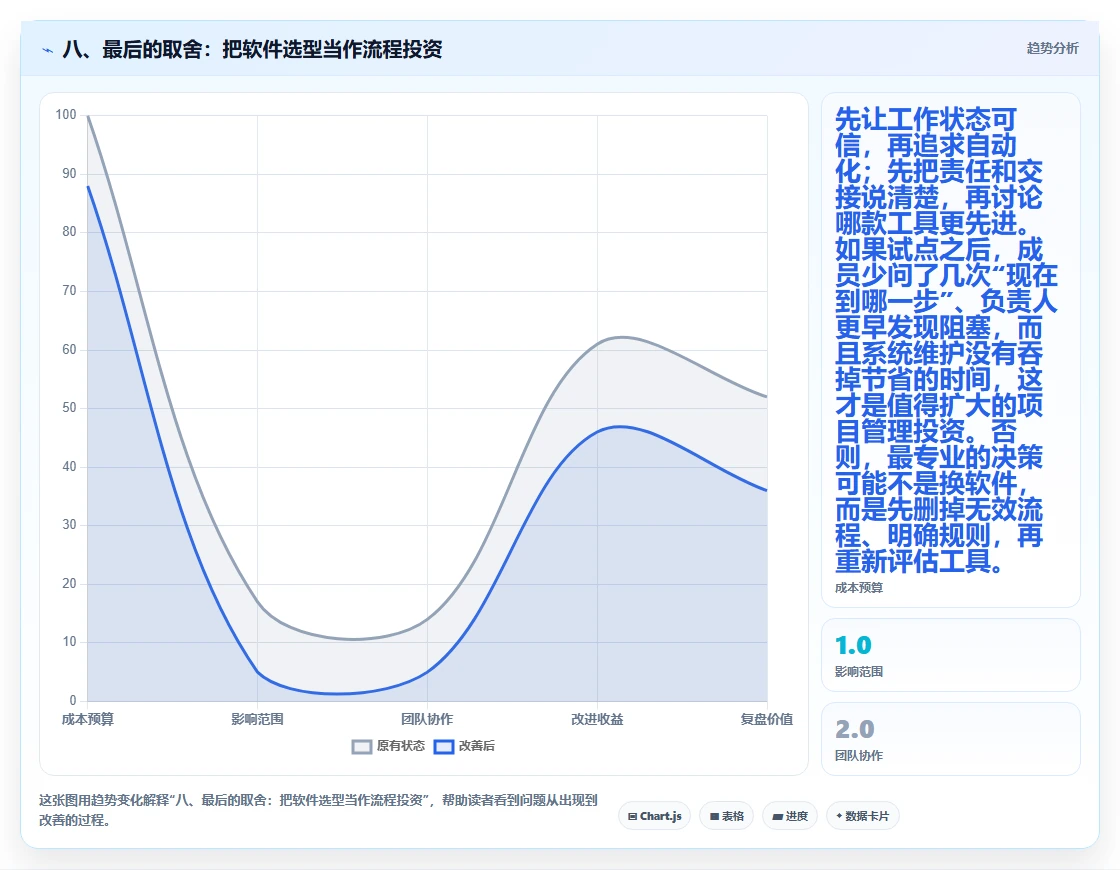Select the 表格 tag chip
Screen dimensions: 1120x870
[x=726, y=816]
